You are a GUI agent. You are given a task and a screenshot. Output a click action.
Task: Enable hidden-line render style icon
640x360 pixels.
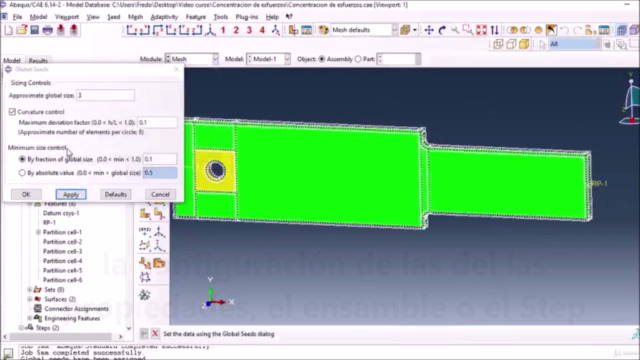pos(511,44)
